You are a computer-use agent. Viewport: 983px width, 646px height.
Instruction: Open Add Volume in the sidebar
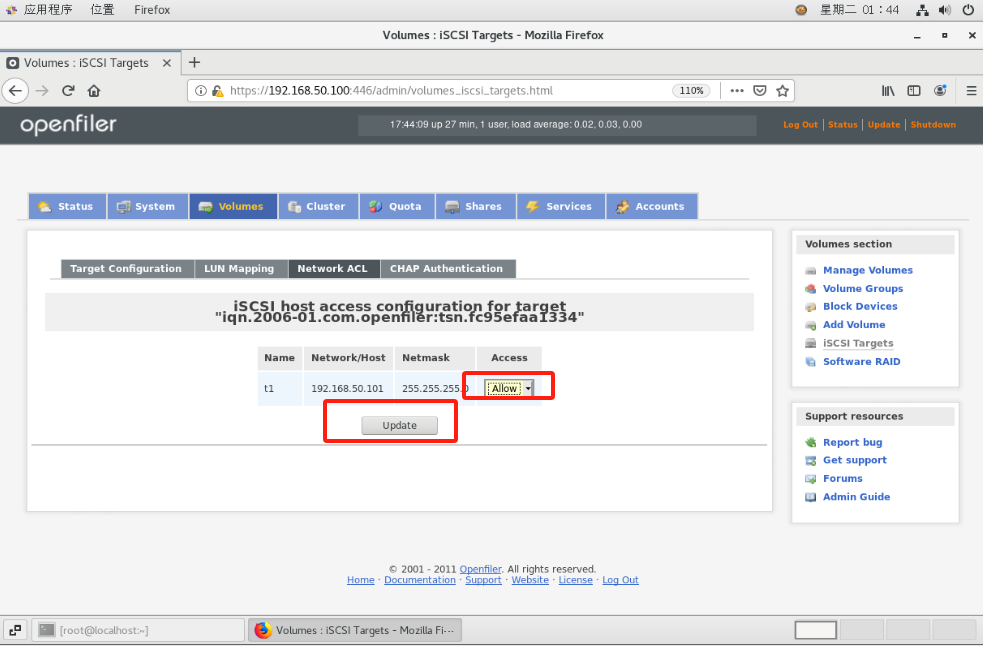[x=854, y=325]
